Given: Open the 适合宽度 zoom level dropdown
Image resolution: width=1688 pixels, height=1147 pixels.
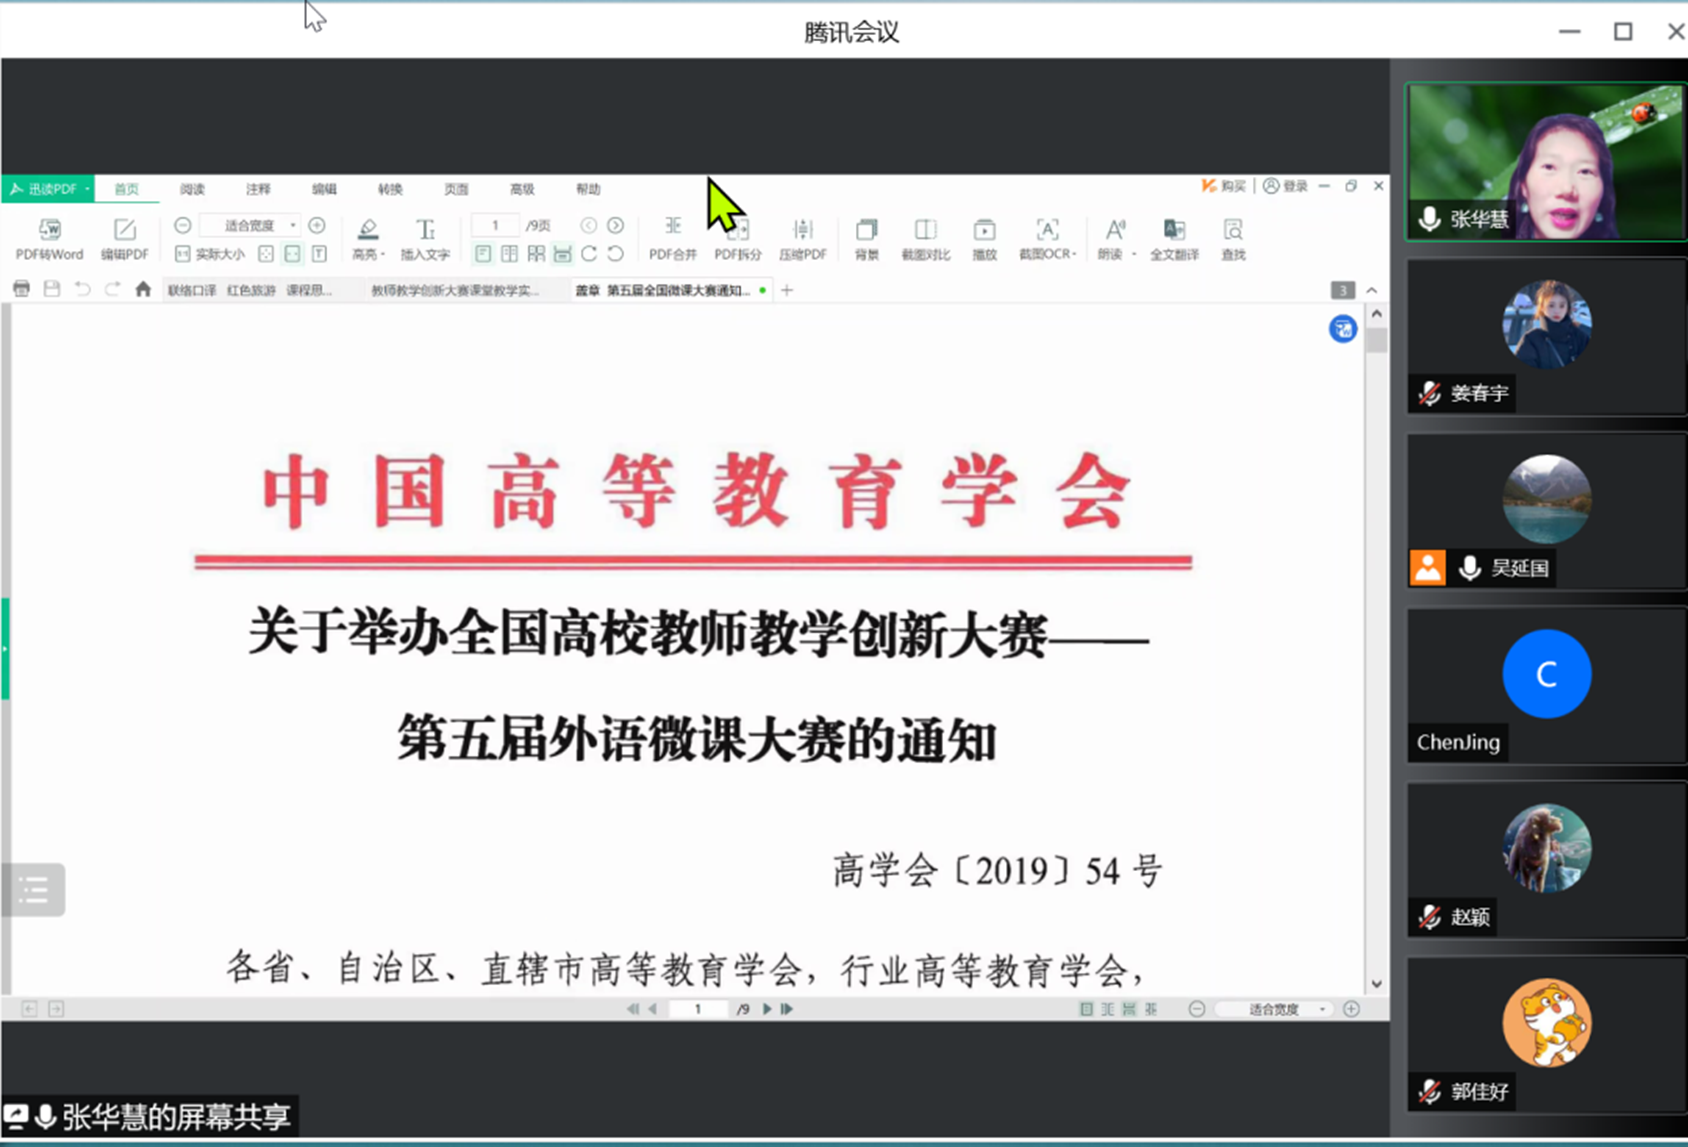Looking at the screenshot, I should pos(293,224).
